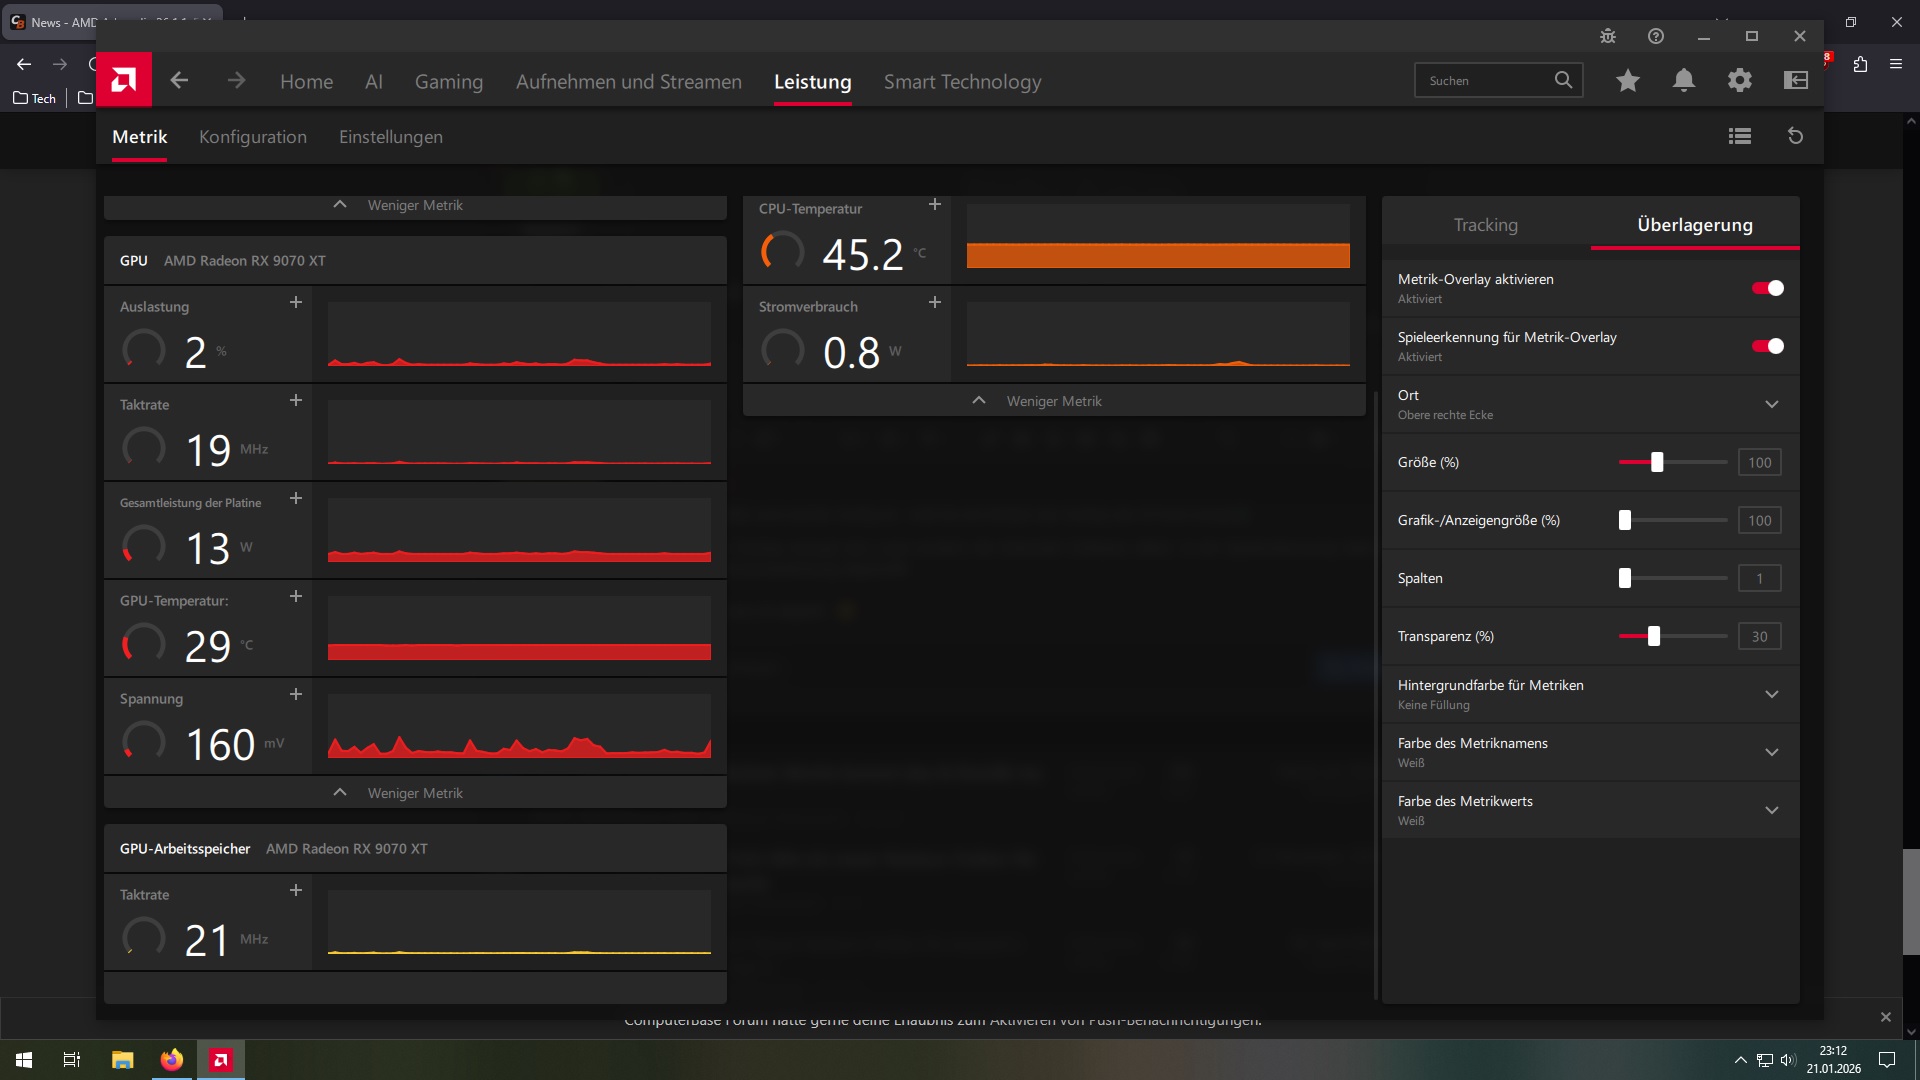The height and width of the screenshot is (1080, 1920).
Task: Open settings gear icon
Action: coord(1740,80)
